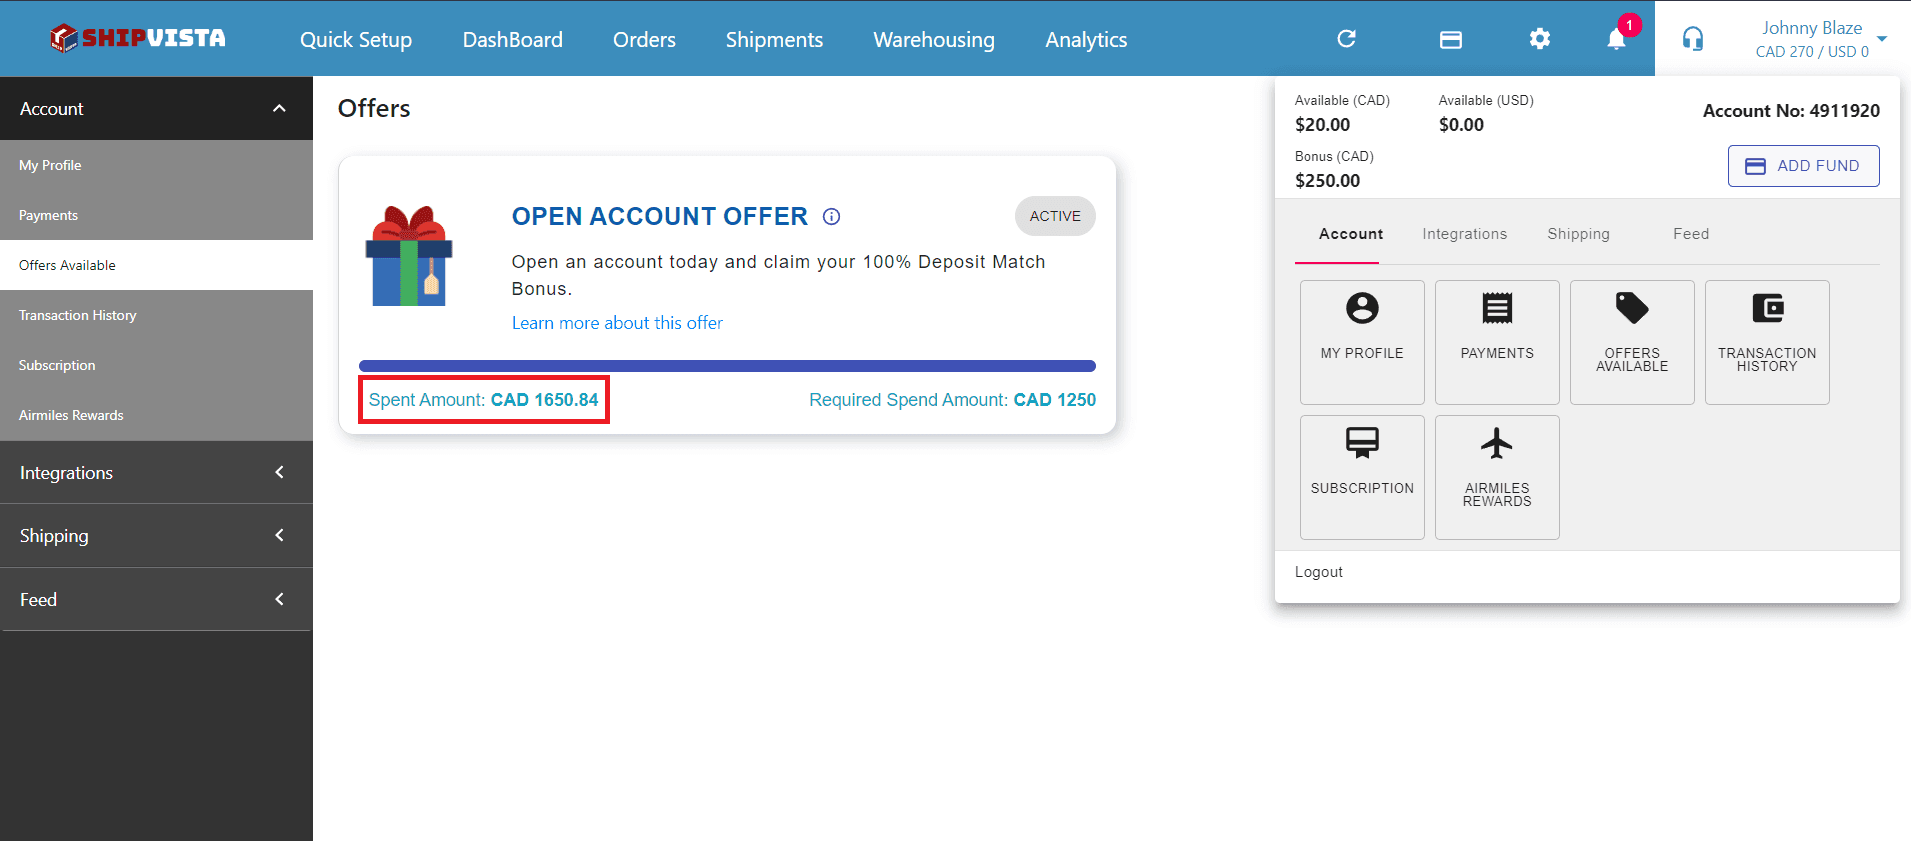Click the OPEN ACCOUNT OFFER heading

point(659,216)
